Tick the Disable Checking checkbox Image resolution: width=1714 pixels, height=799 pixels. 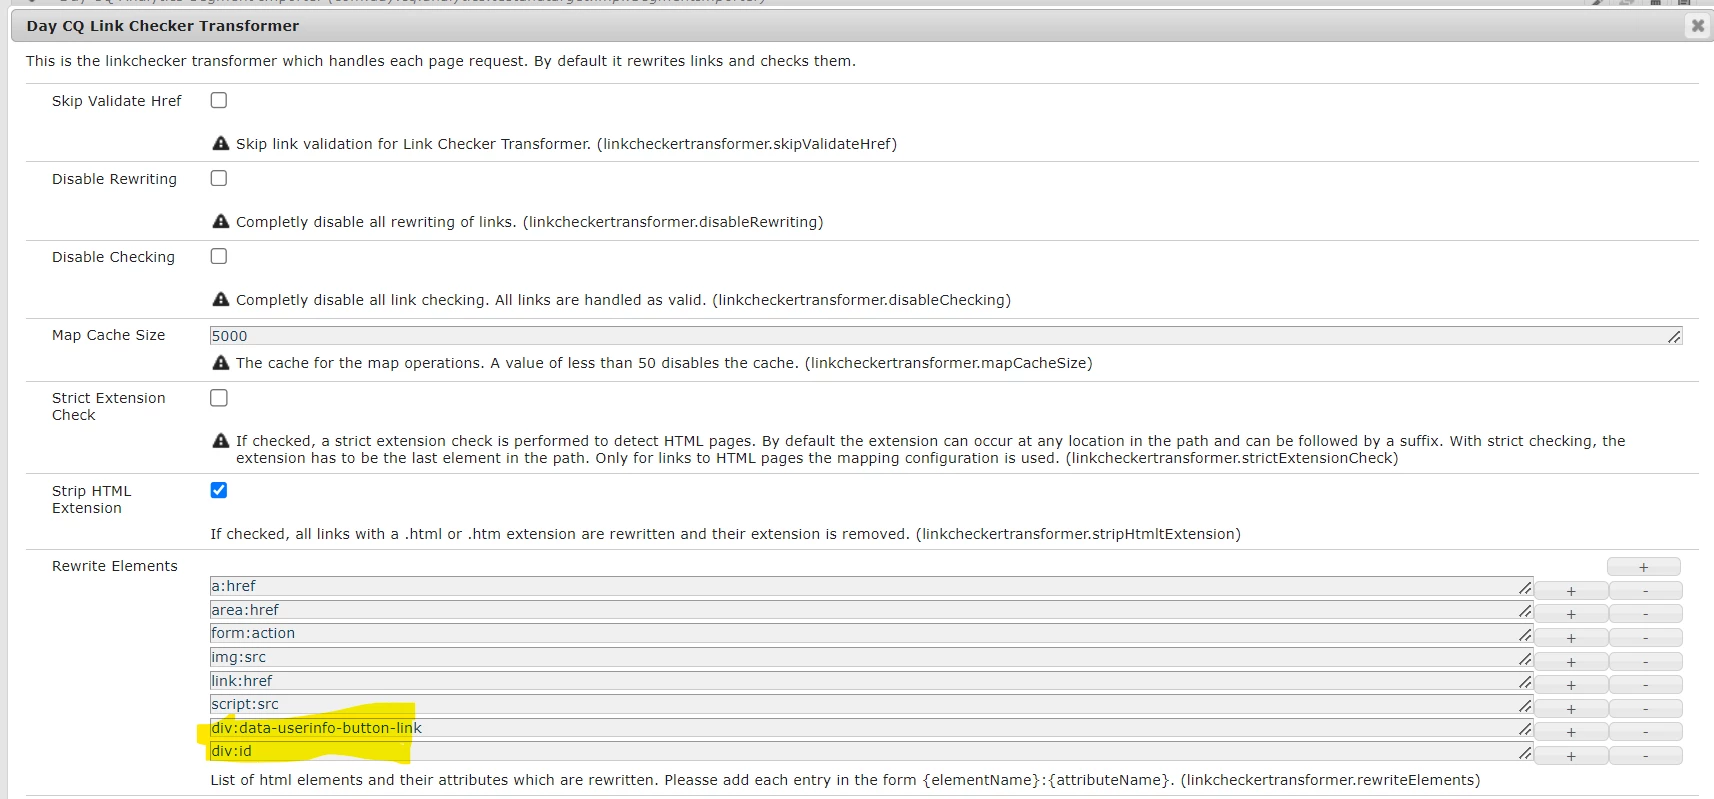pos(219,256)
